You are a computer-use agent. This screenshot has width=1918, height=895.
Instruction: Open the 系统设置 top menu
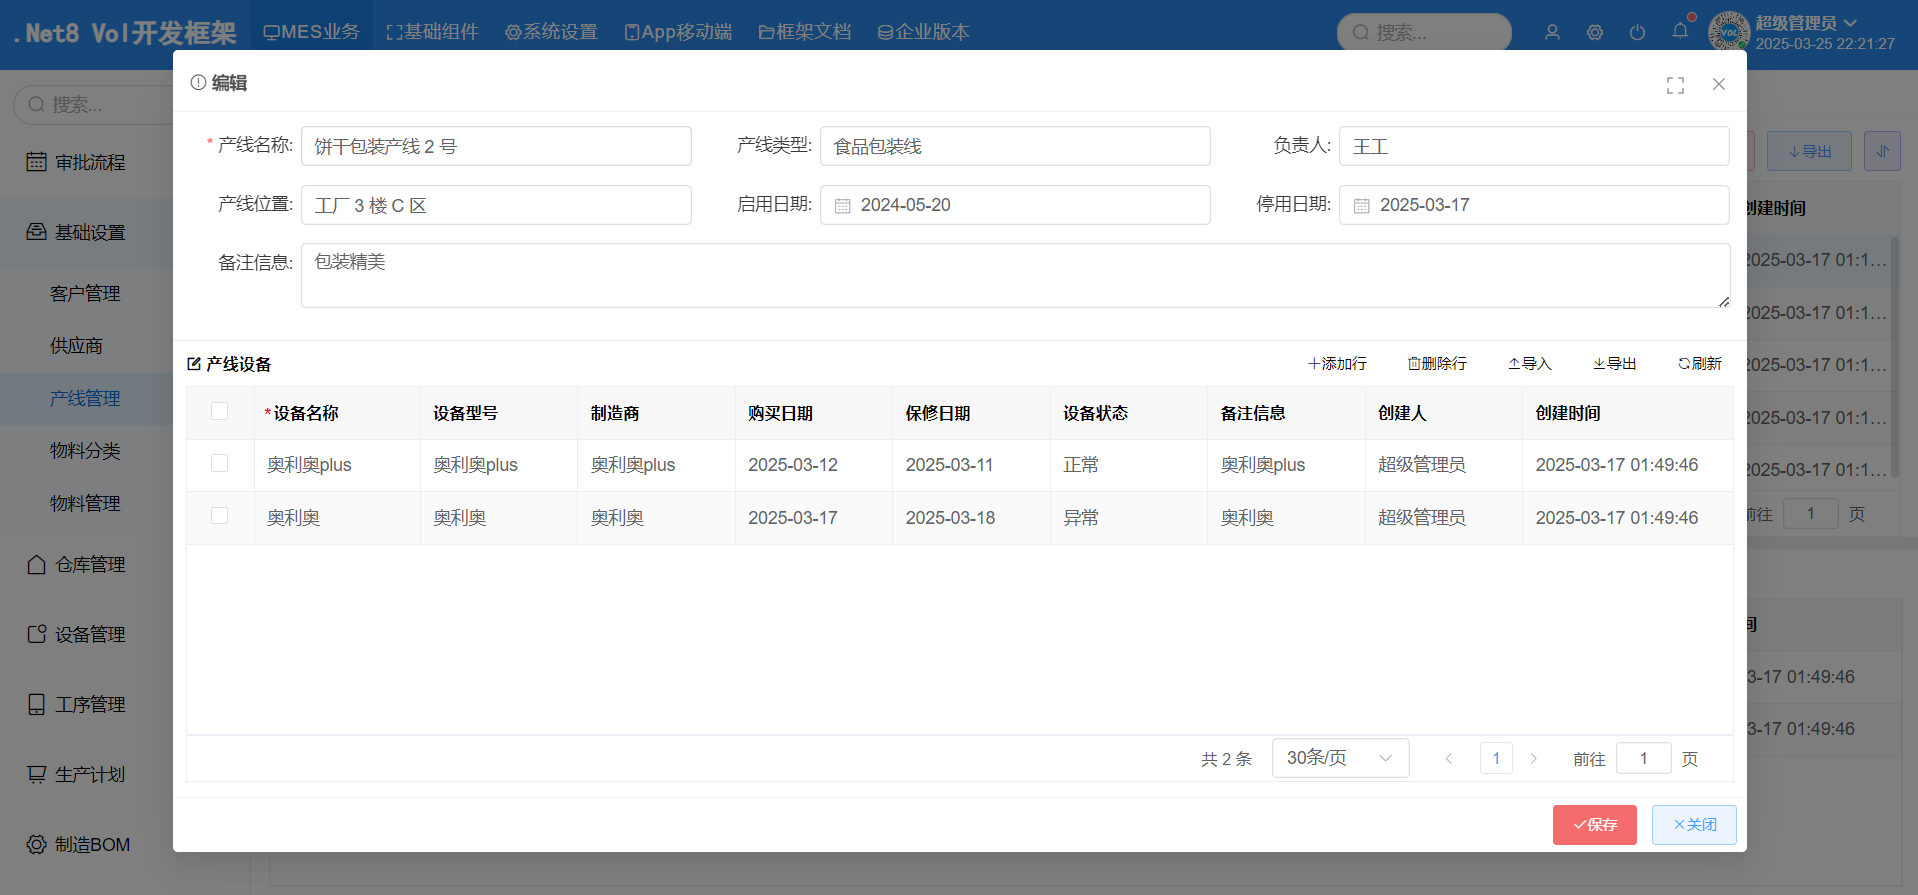(x=551, y=32)
